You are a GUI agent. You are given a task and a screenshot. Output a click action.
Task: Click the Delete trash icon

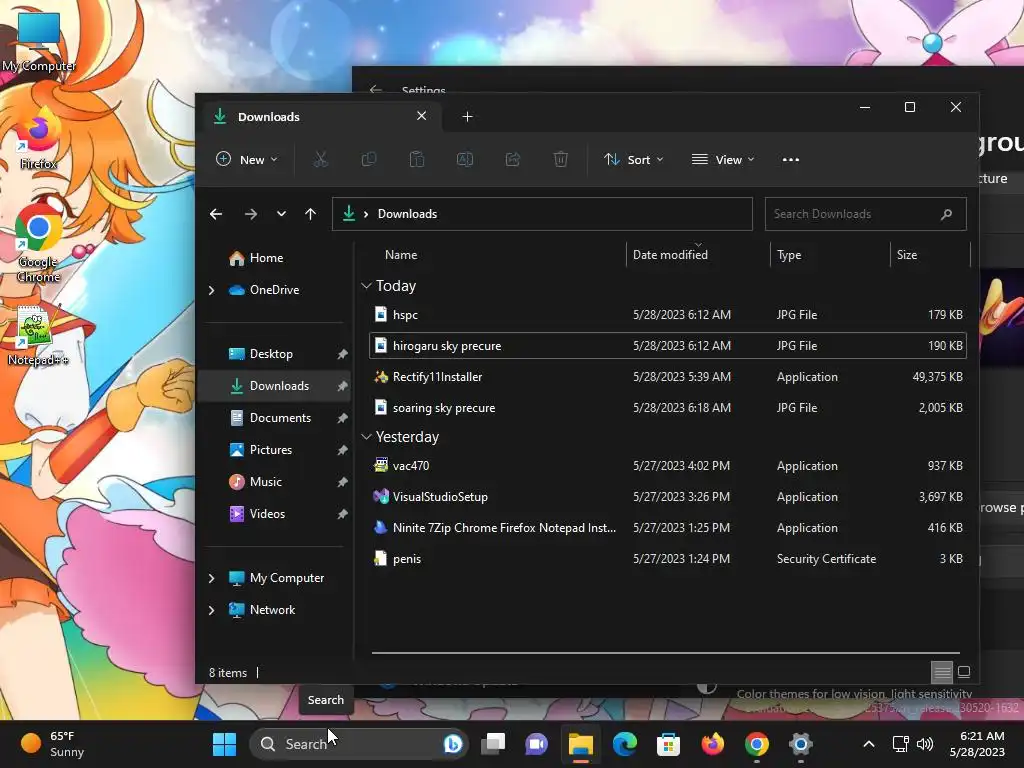[560, 159]
